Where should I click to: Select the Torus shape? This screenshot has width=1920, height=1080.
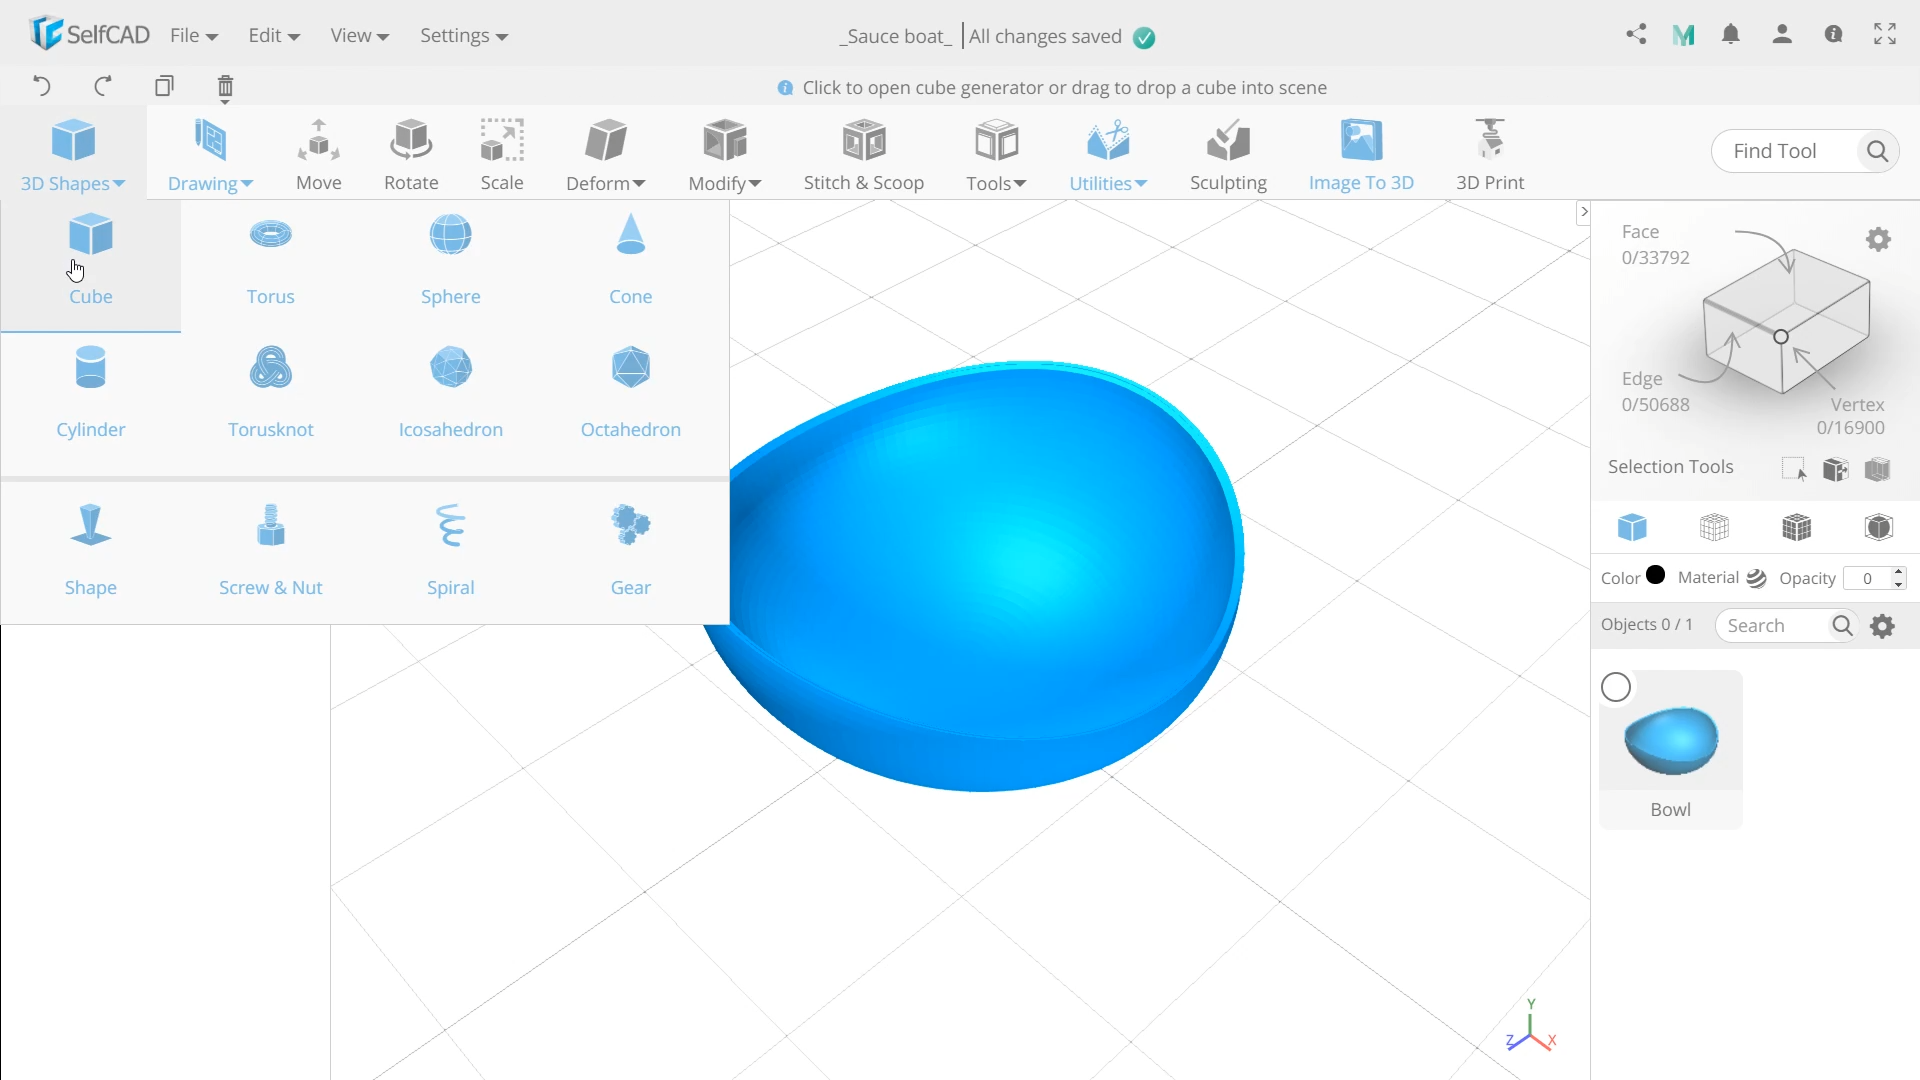(x=270, y=260)
